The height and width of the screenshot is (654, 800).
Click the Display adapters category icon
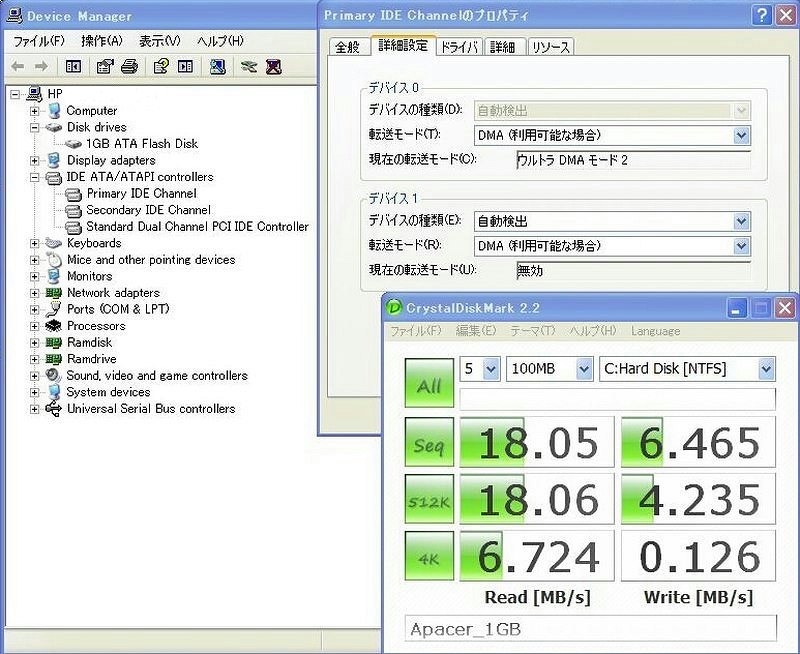[54, 160]
